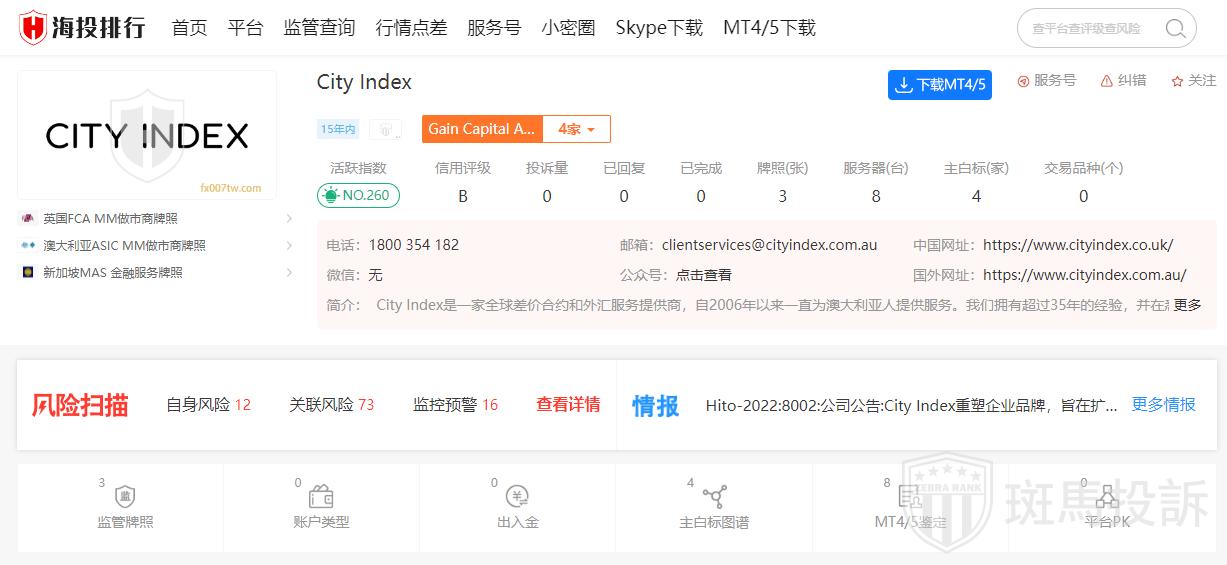Screen dimensions: 1227x565
Task: Open the 监管牌照 license icon
Action: coord(125,497)
